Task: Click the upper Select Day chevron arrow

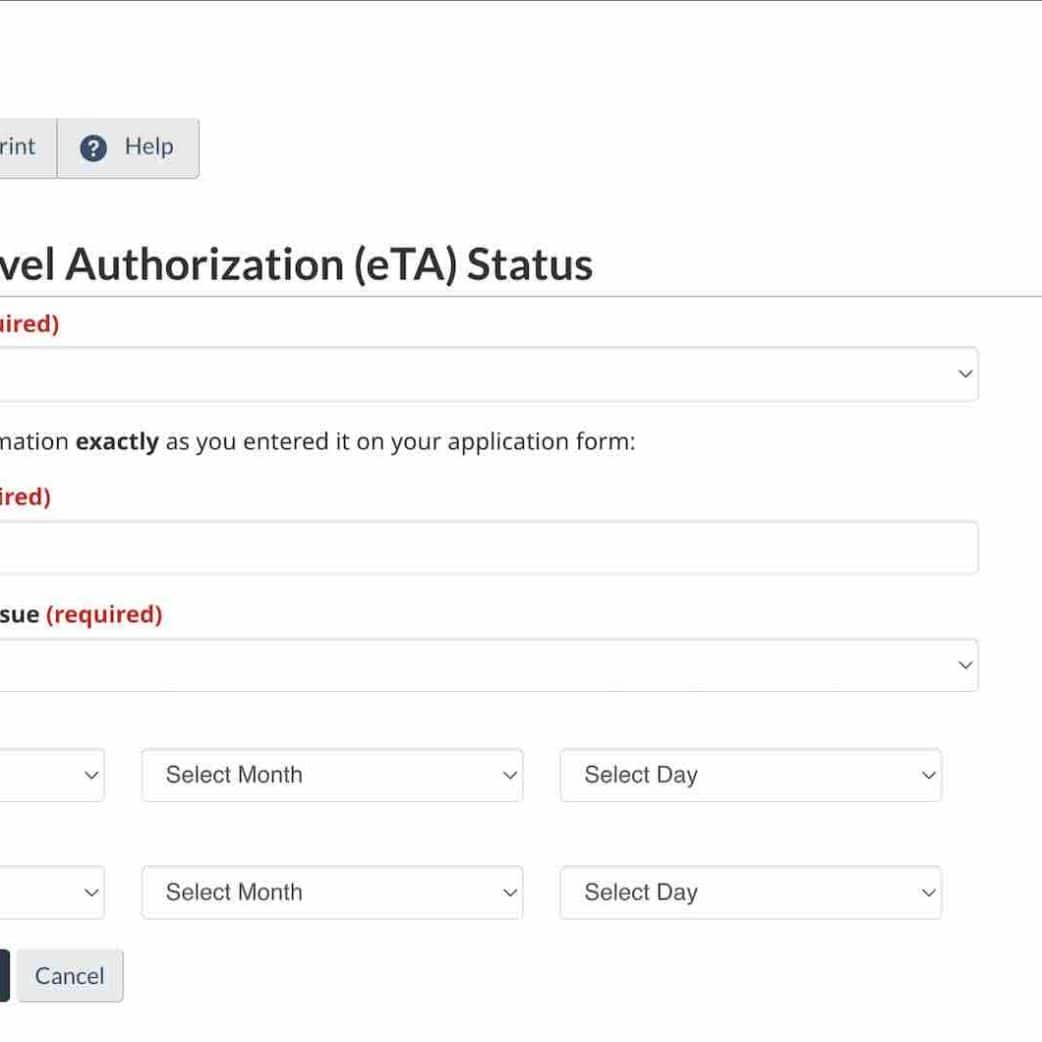Action: click(928, 775)
